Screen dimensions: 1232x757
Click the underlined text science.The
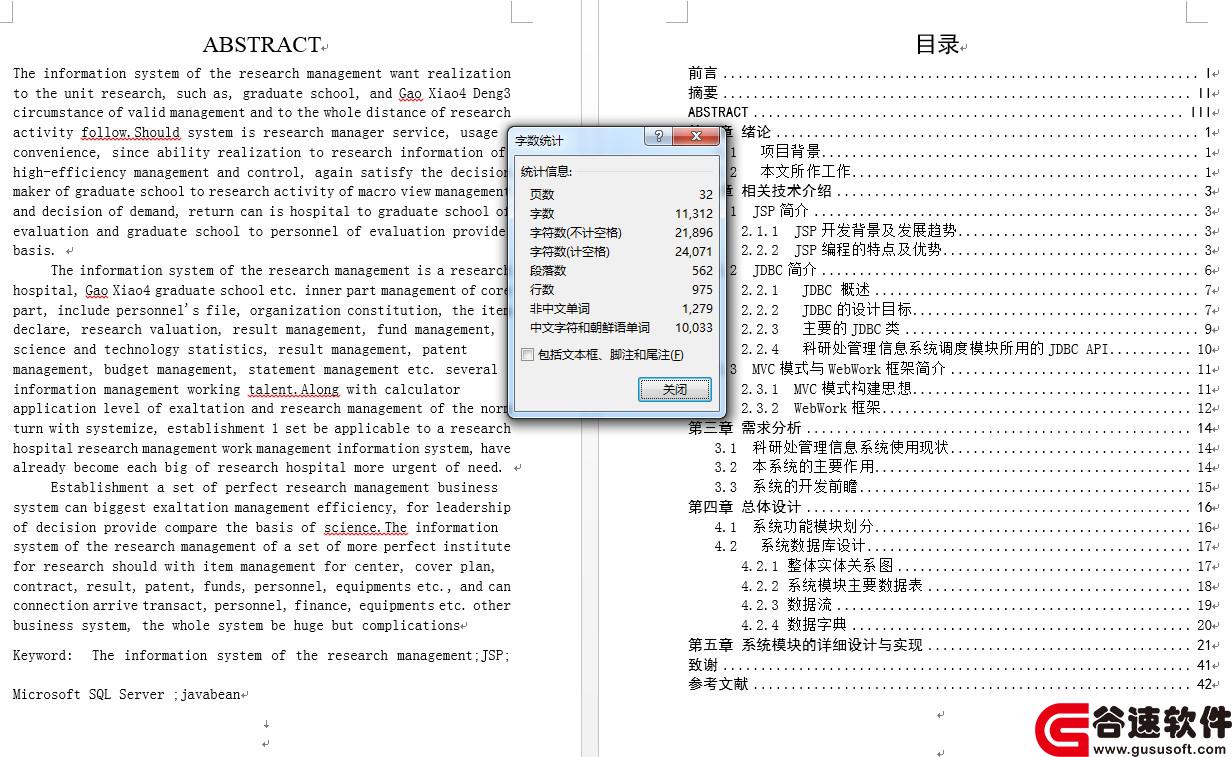point(365,527)
